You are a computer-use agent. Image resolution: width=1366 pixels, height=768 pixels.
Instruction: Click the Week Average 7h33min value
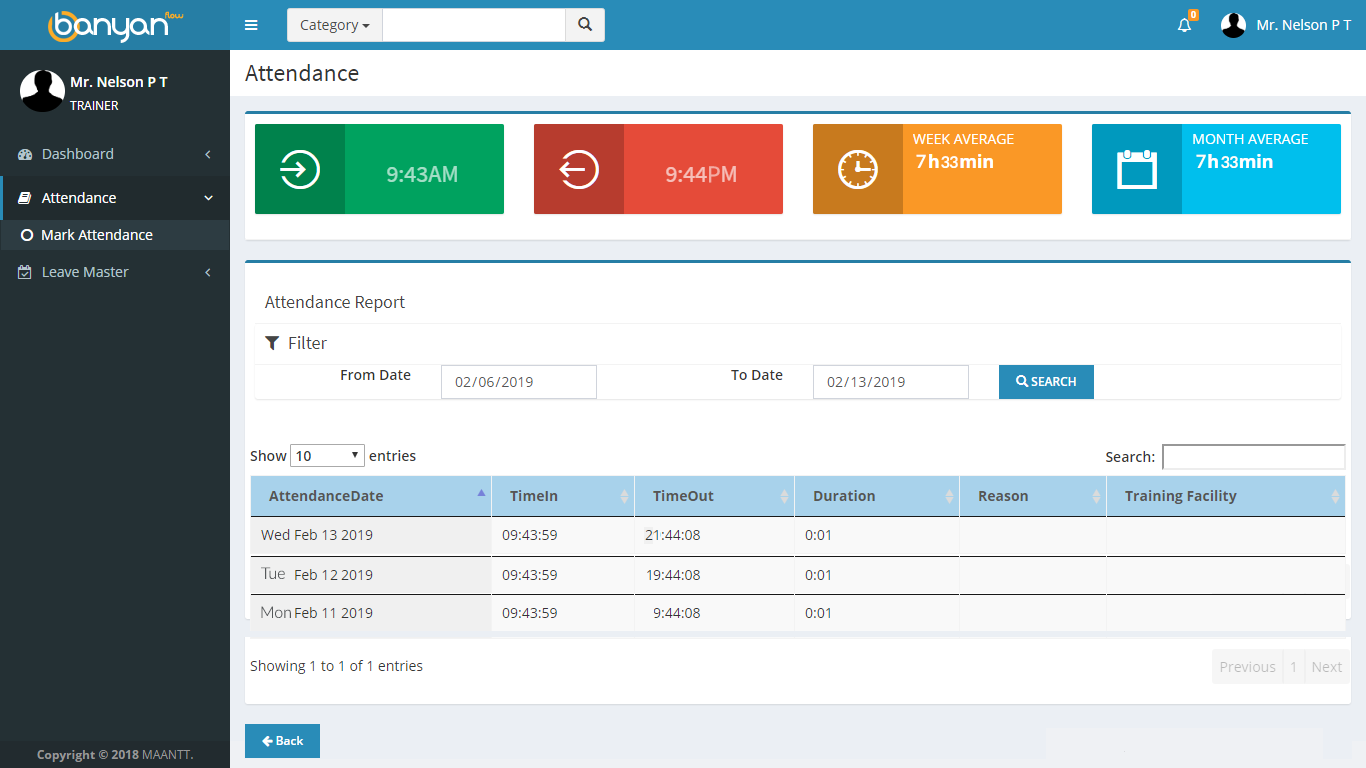pos(955,162)
